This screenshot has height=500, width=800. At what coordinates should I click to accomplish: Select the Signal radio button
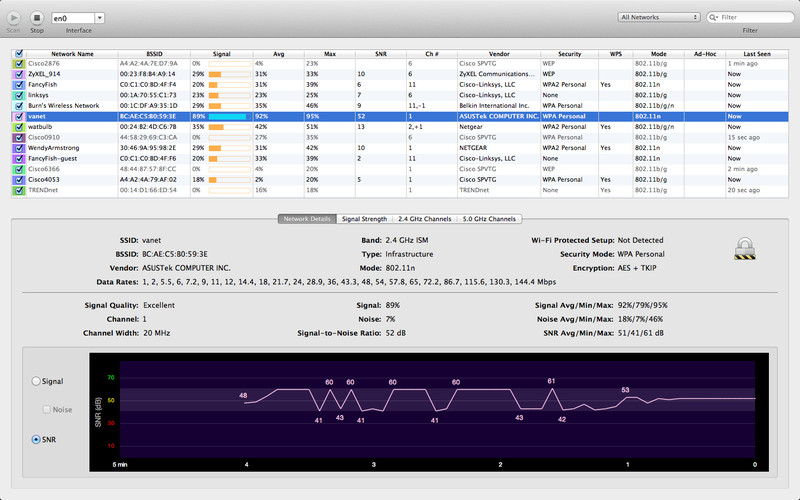coord(36,381)
